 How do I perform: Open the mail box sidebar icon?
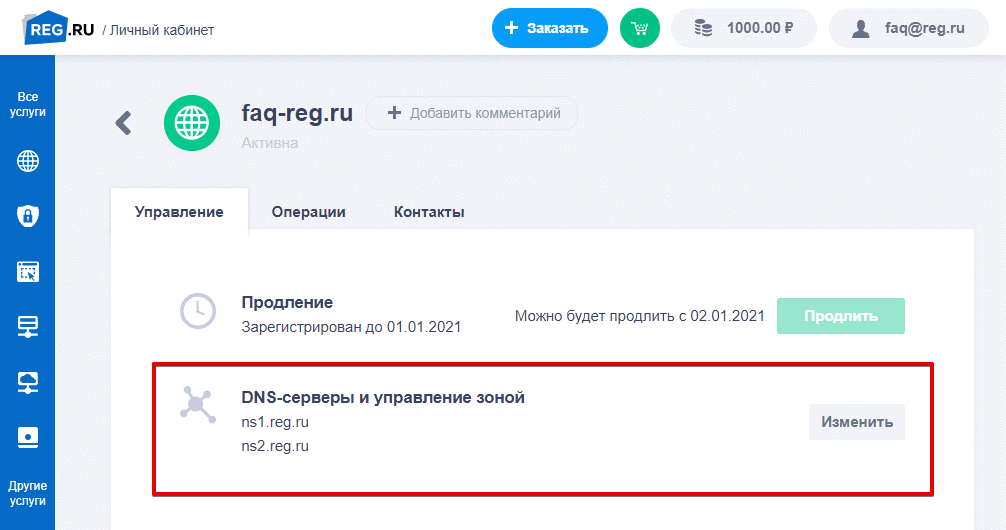[x=28, y=437]
